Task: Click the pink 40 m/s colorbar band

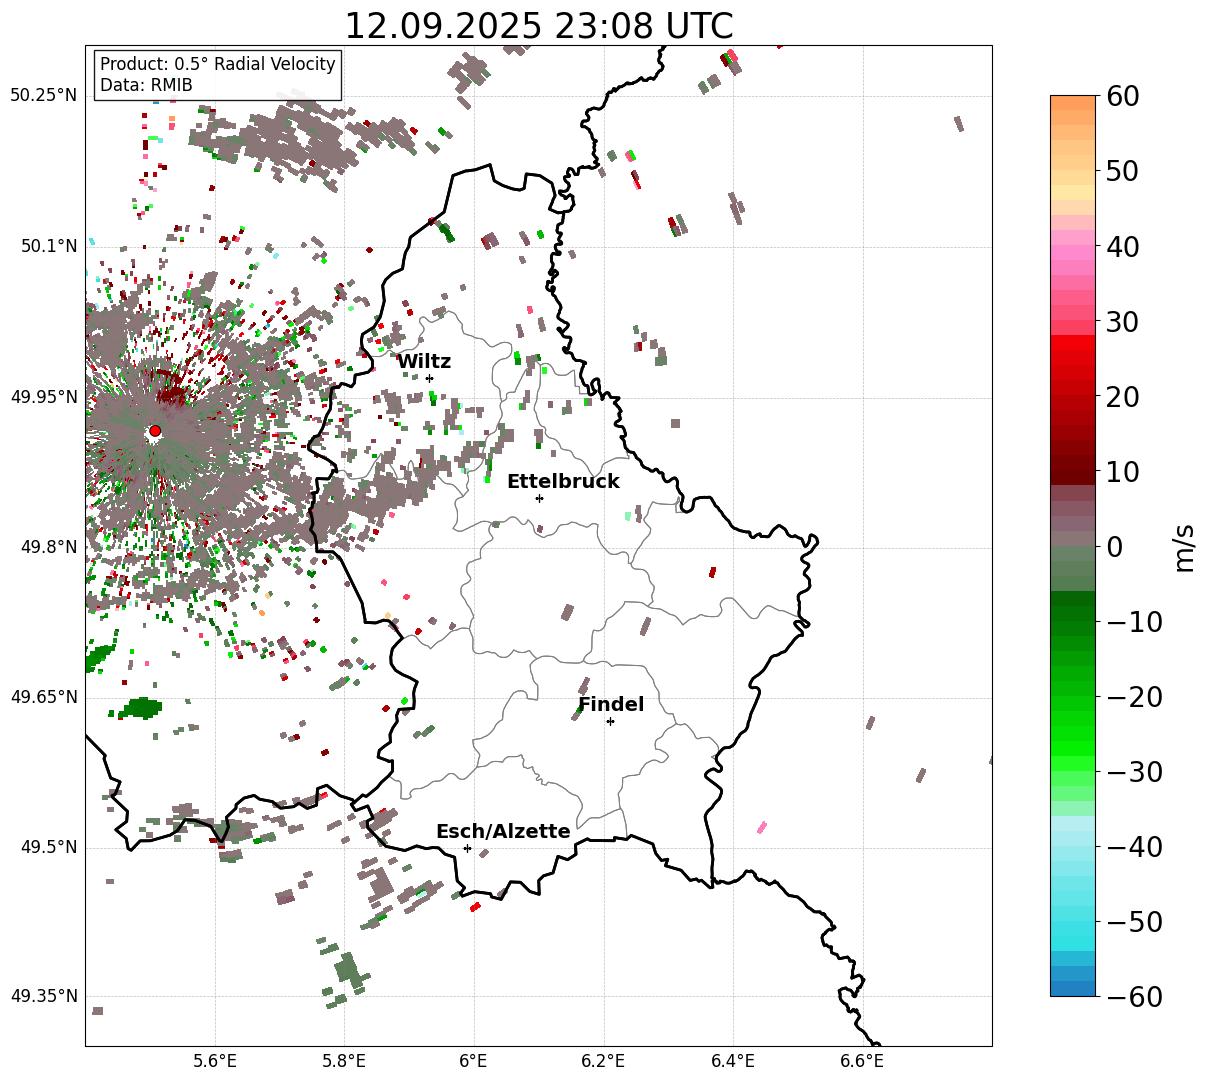Action: (x=1073, y=247)
